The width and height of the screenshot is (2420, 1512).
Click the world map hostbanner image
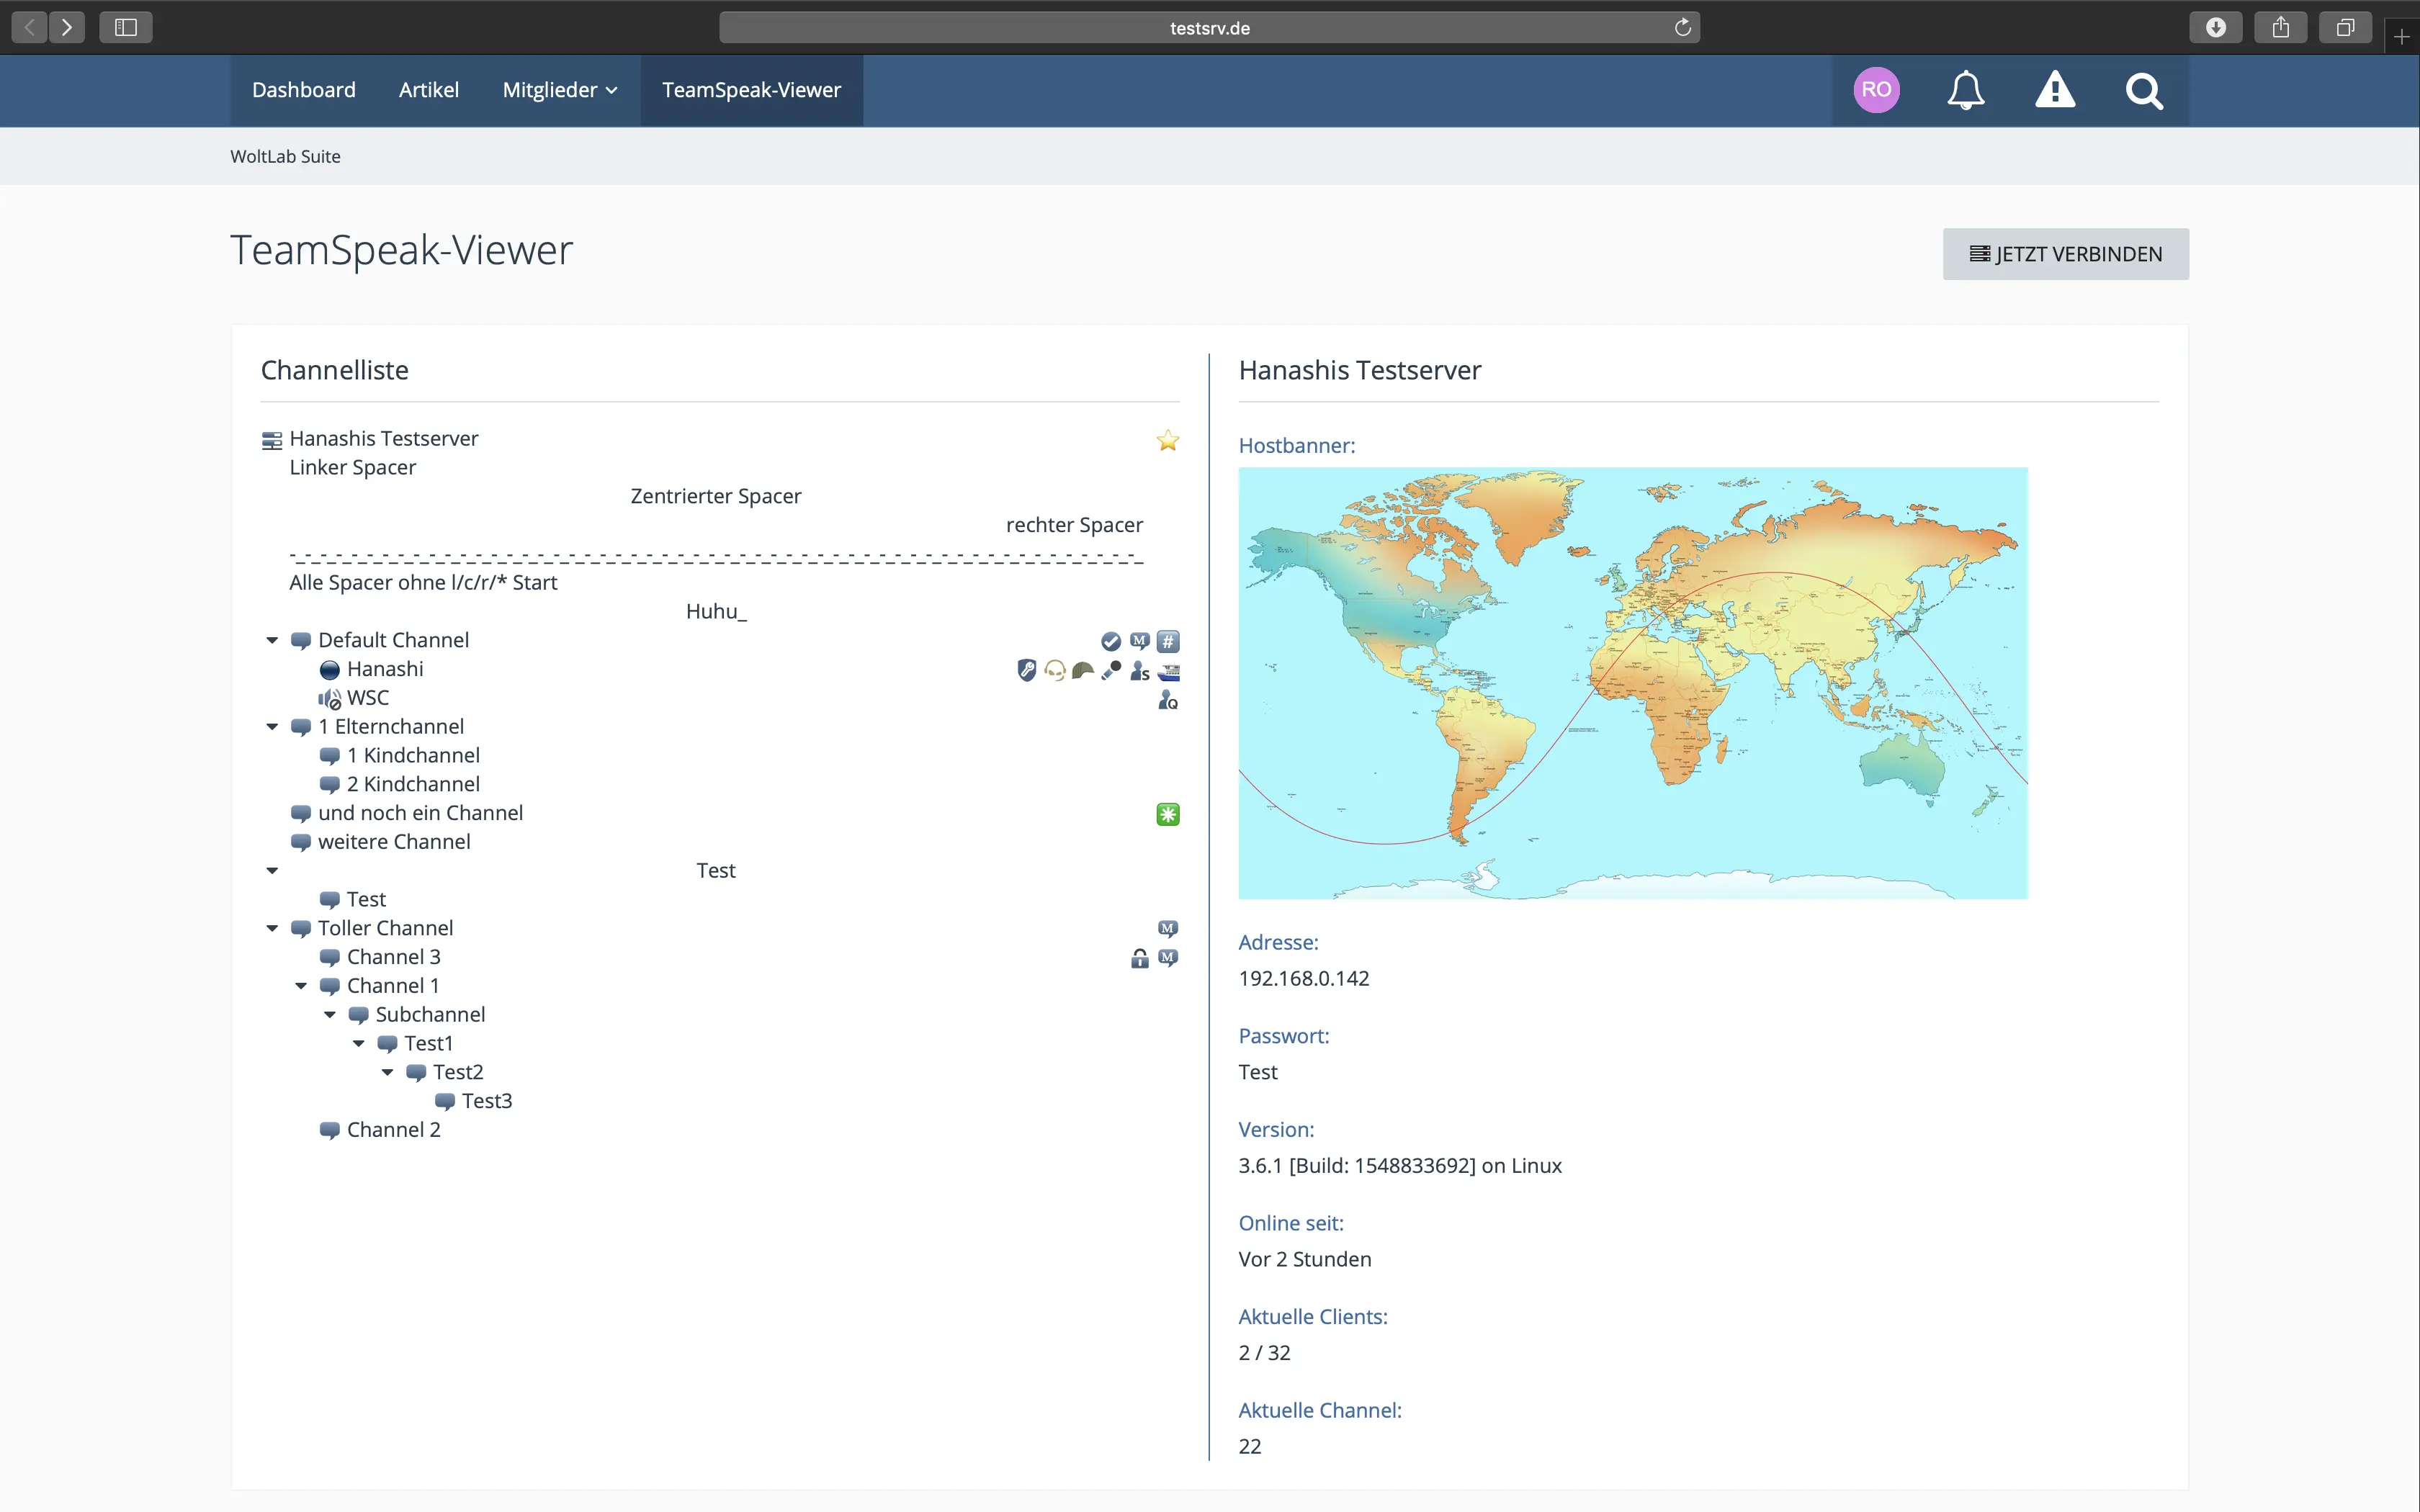pos(1632,682)
